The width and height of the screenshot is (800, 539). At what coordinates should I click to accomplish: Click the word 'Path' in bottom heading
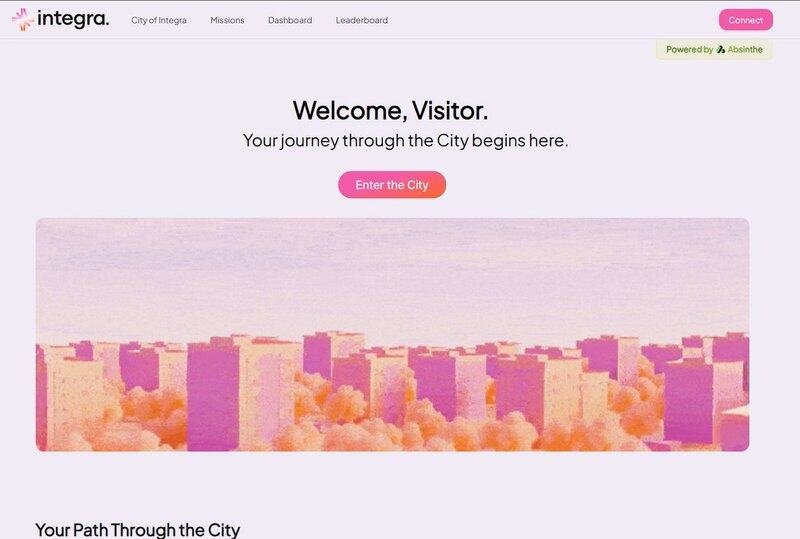[90, 530]
